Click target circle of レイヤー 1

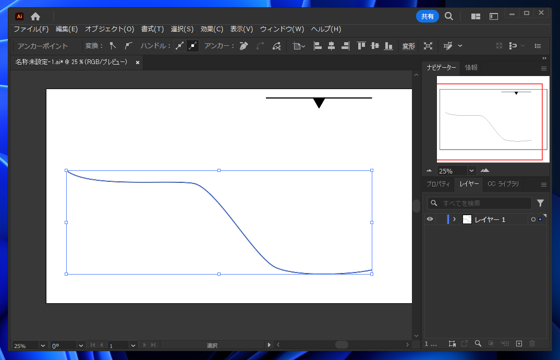533,220
